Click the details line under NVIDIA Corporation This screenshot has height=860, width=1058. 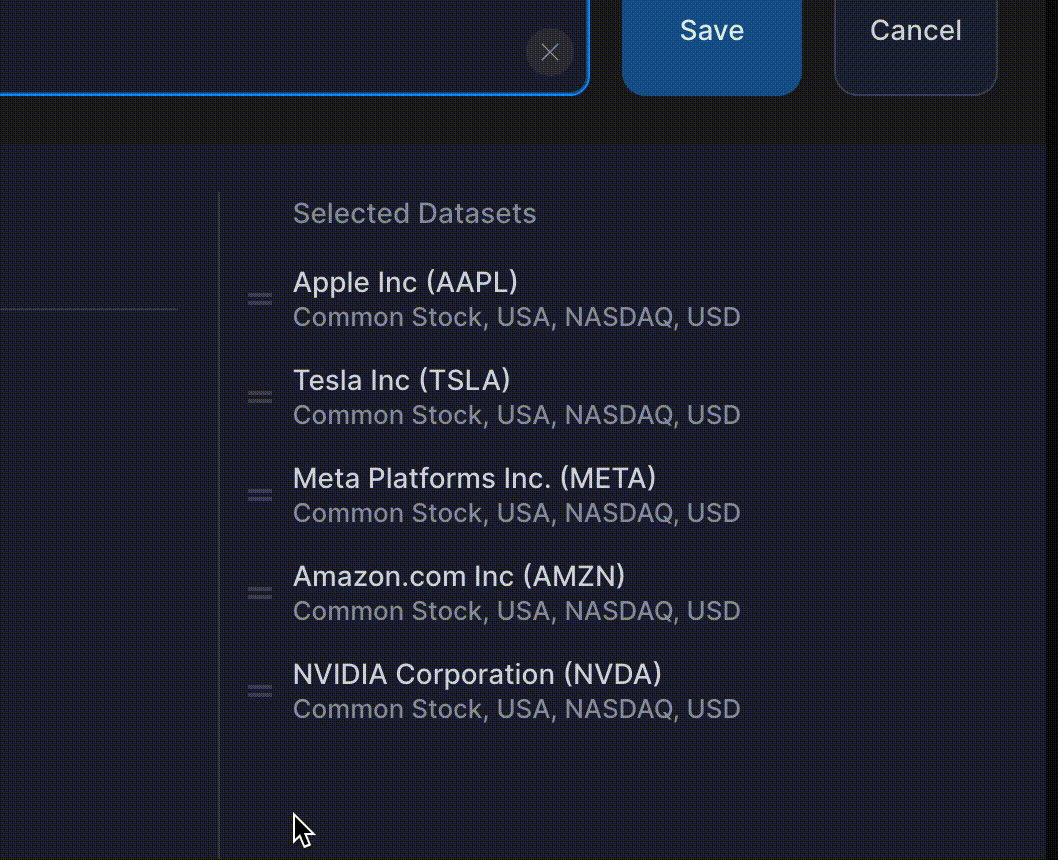[517, 709]
